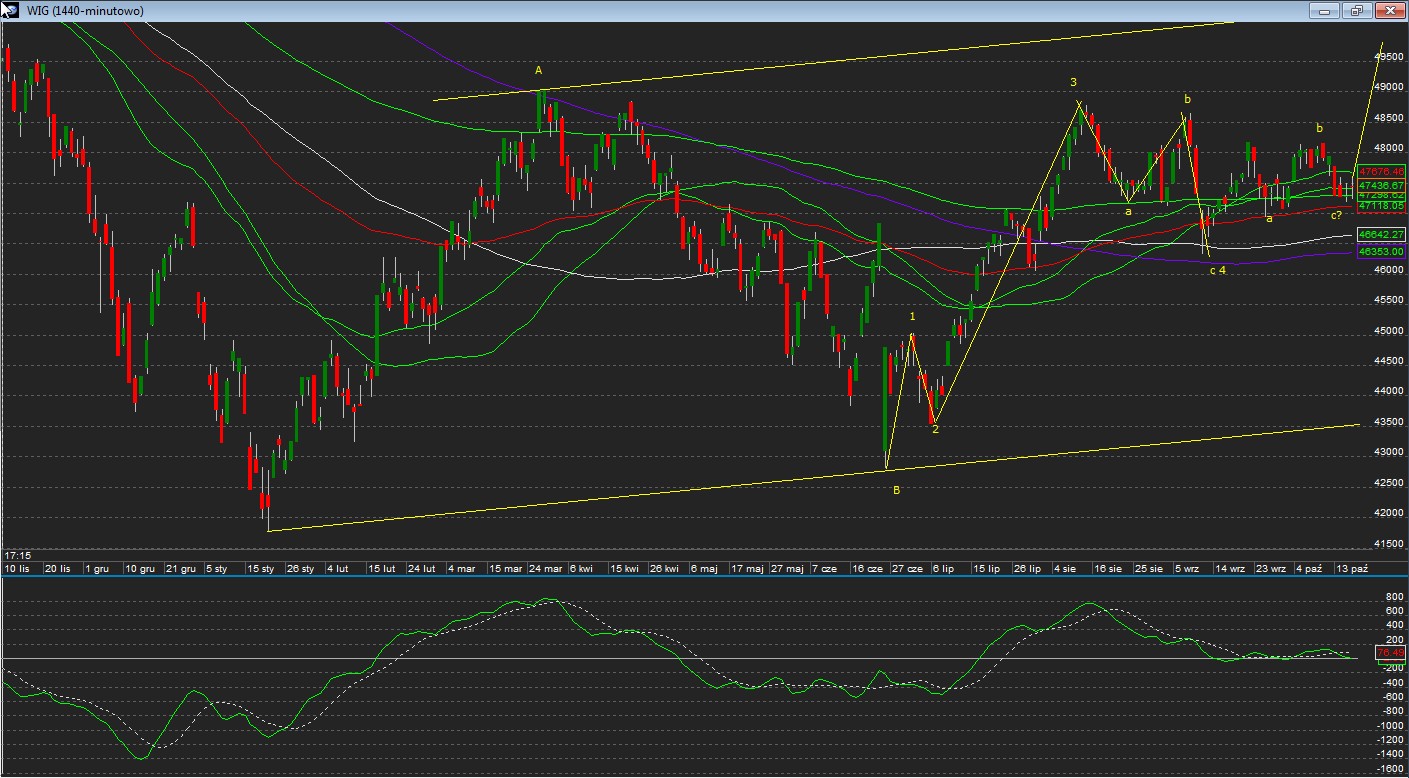
Task: Close the WIG chart window
Action: click(1388, 10)
